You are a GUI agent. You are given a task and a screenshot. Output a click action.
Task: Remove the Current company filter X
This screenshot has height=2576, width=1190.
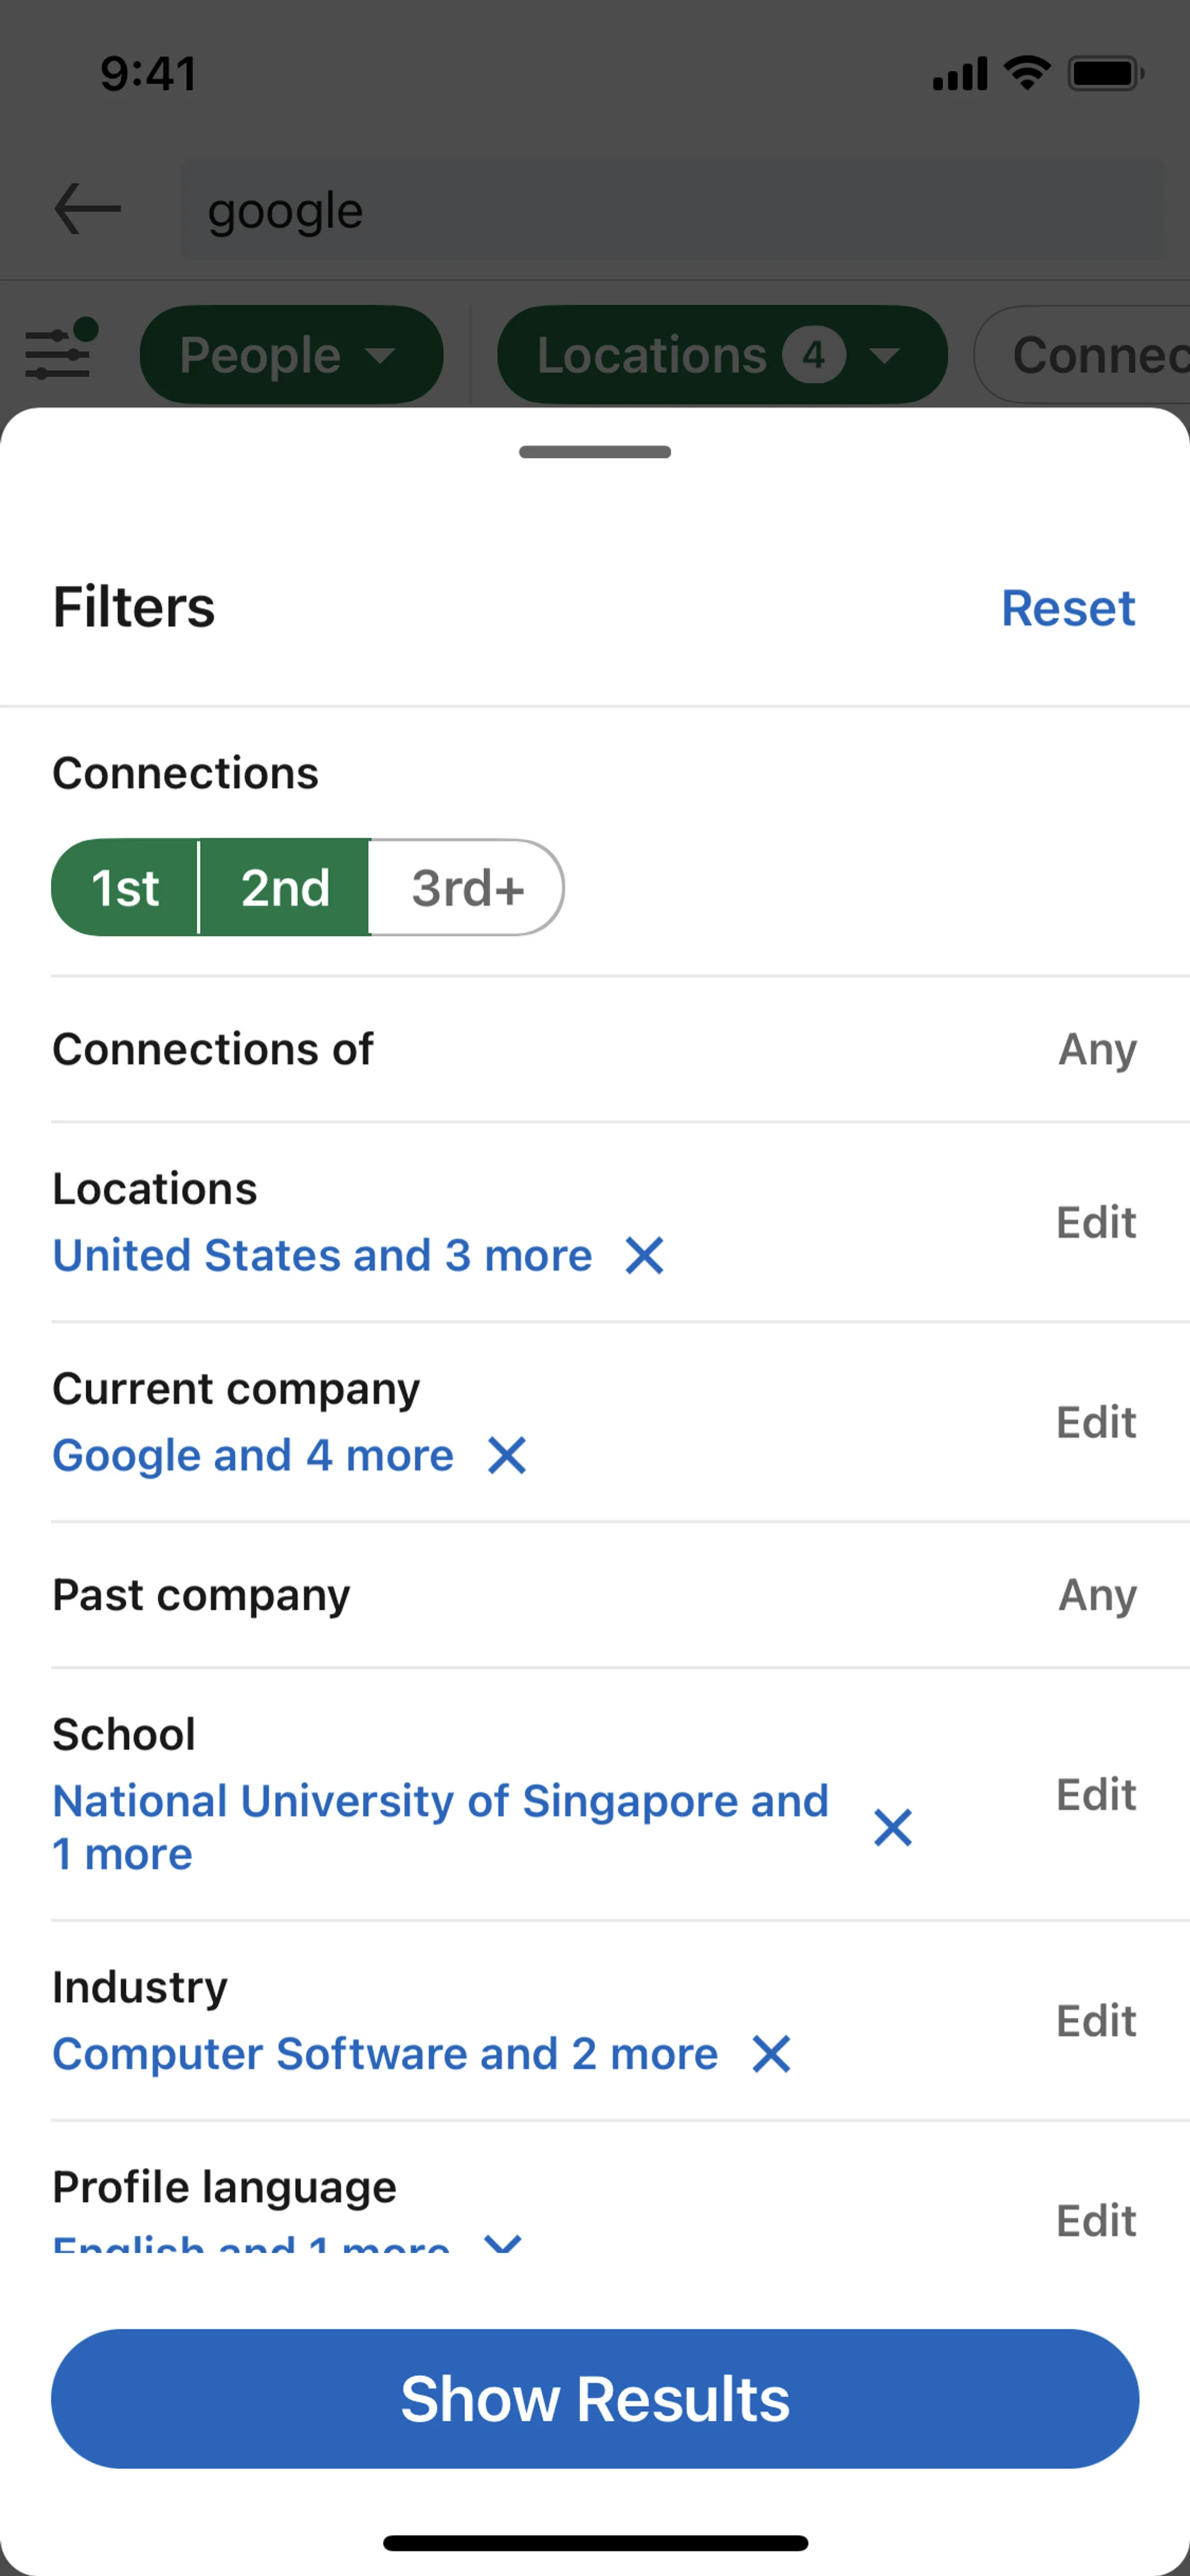(507, 1455)
